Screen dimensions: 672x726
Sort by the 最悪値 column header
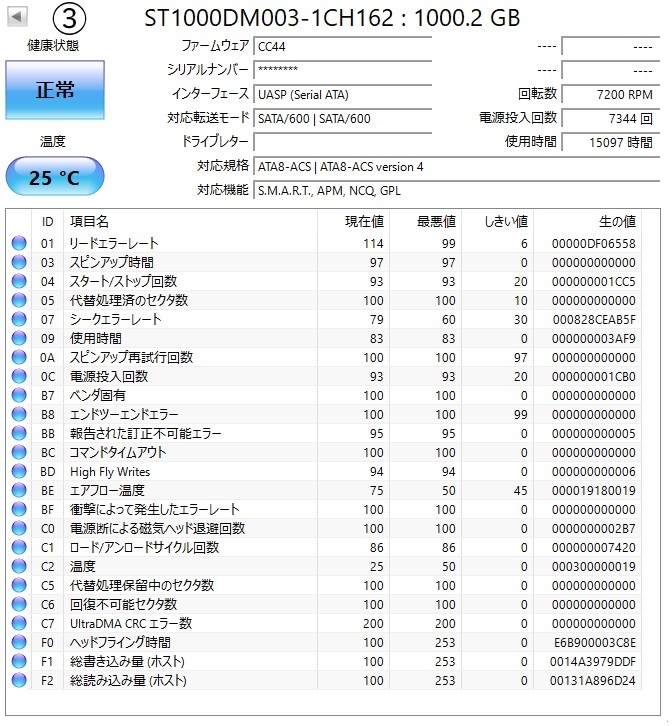point(426,222)
